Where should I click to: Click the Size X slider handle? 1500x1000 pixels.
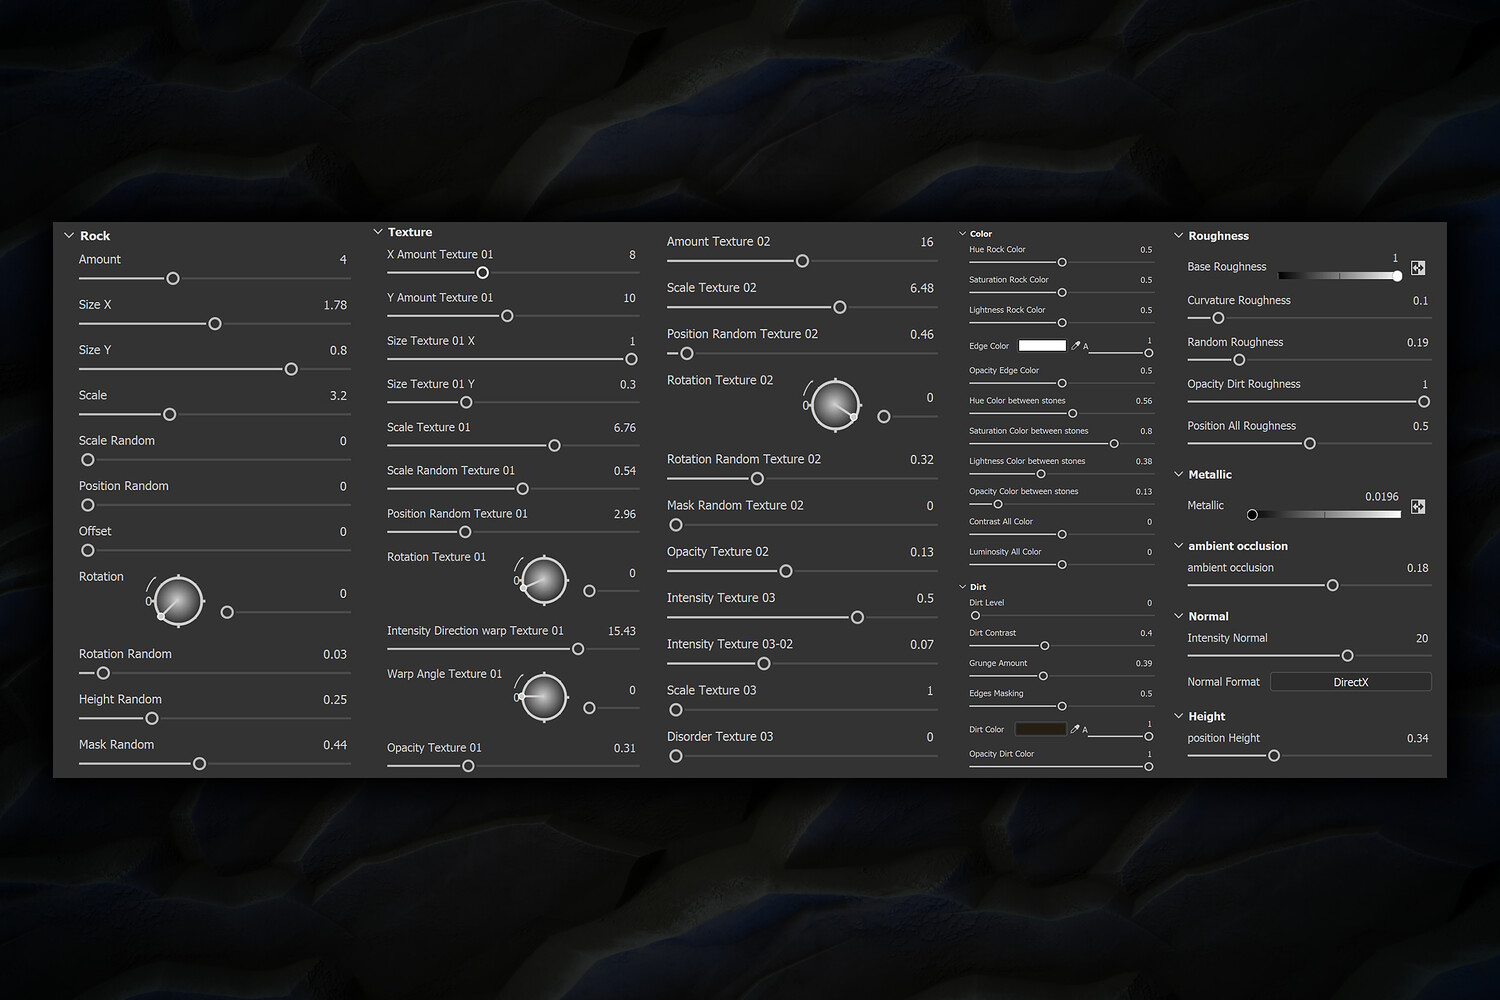[215, 324]
